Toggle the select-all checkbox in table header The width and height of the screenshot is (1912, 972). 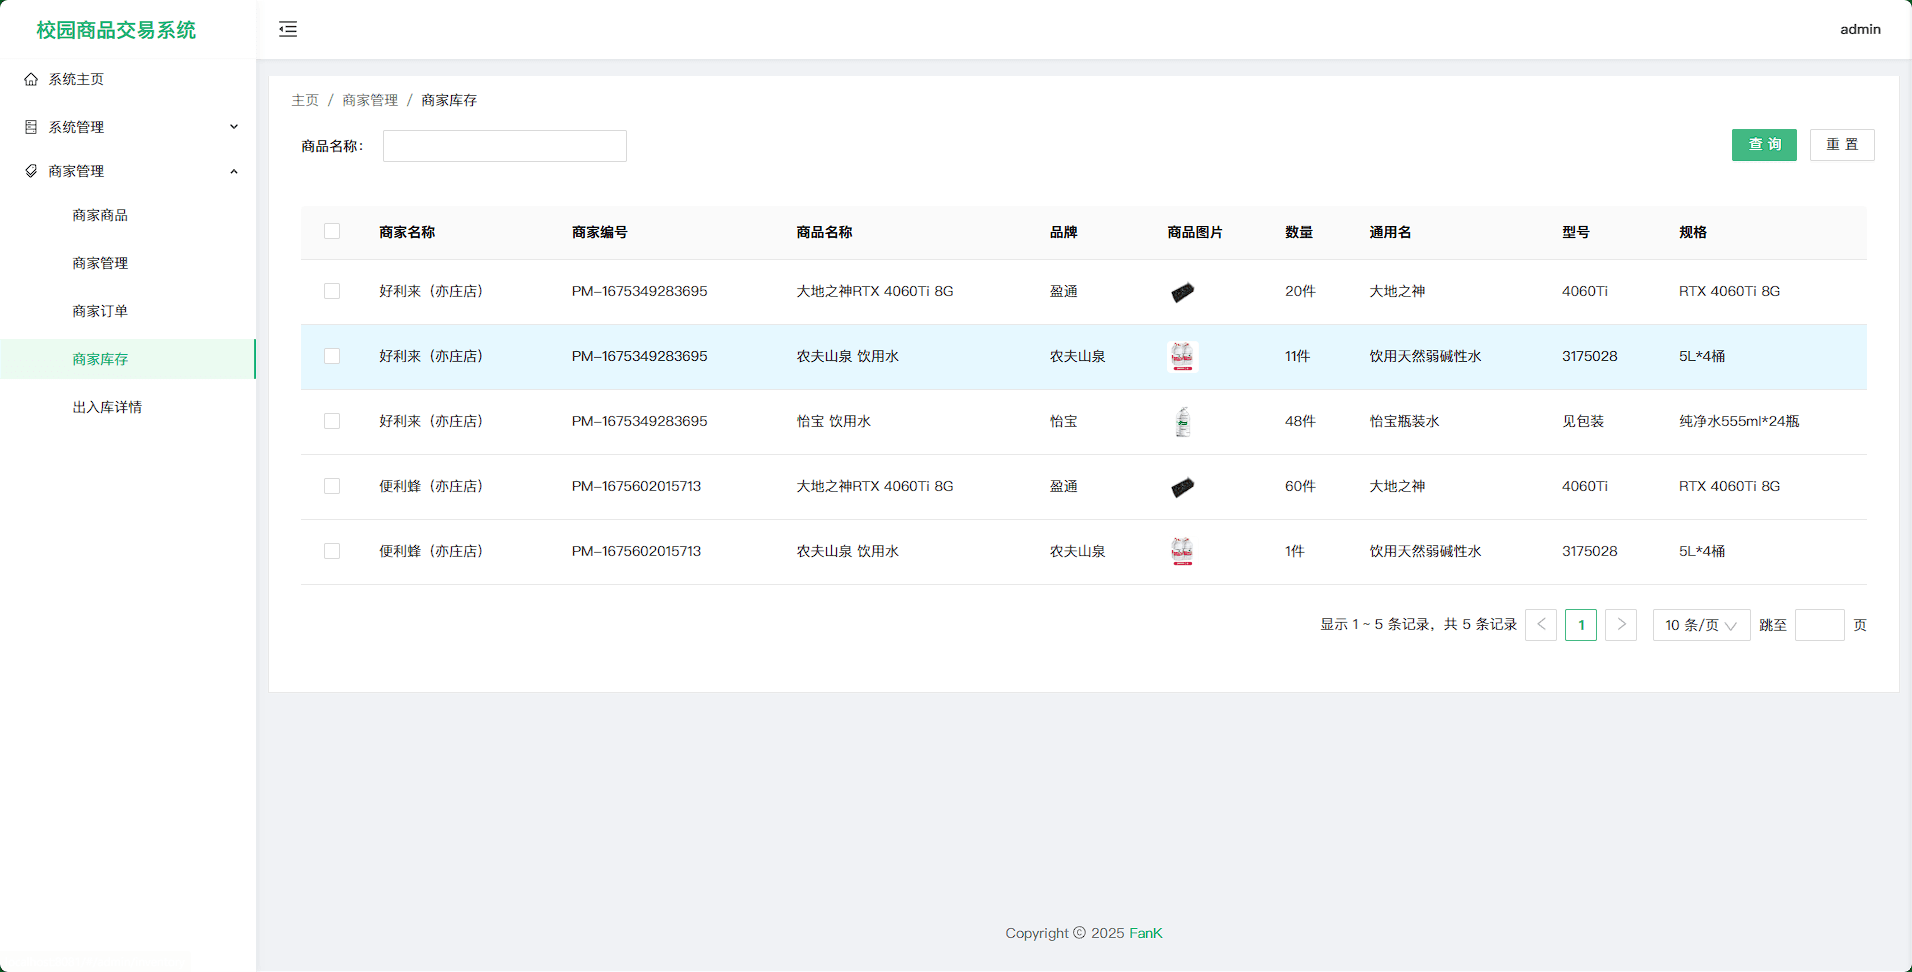[332, 232]
